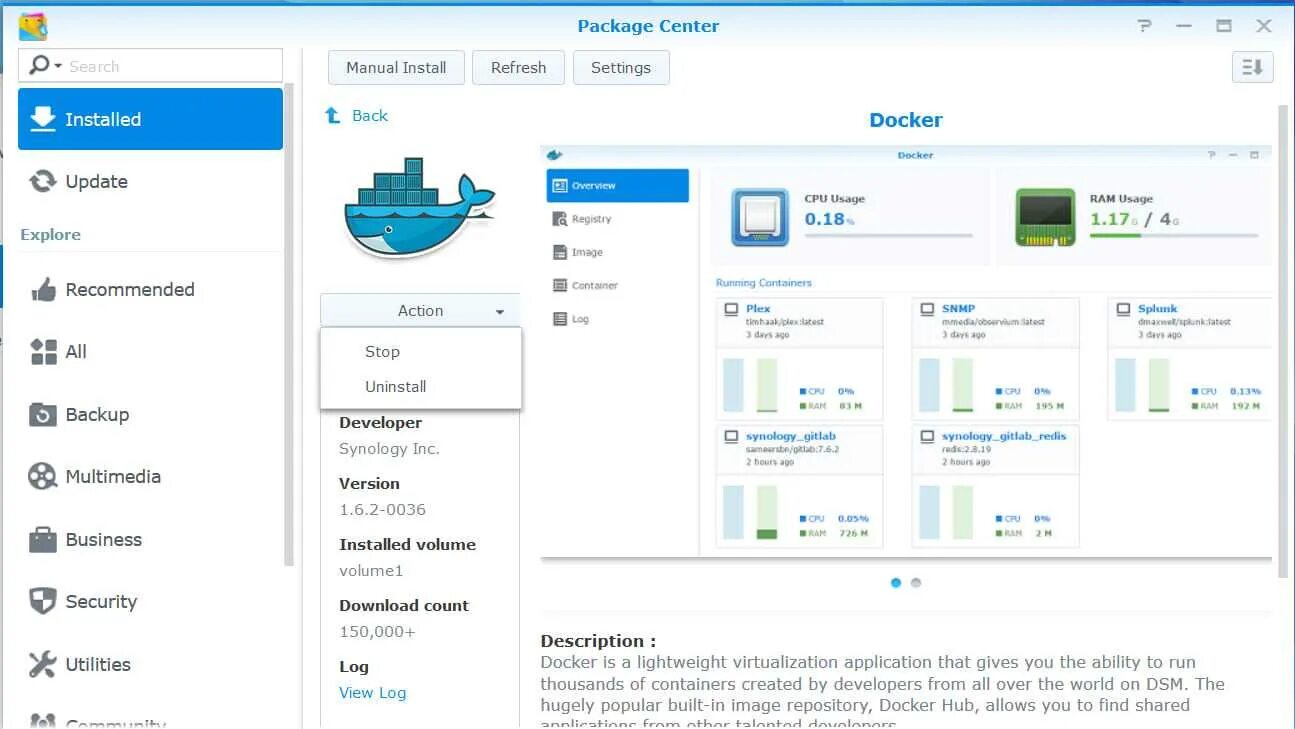Expand the Action dropdown button

[420, 310]
